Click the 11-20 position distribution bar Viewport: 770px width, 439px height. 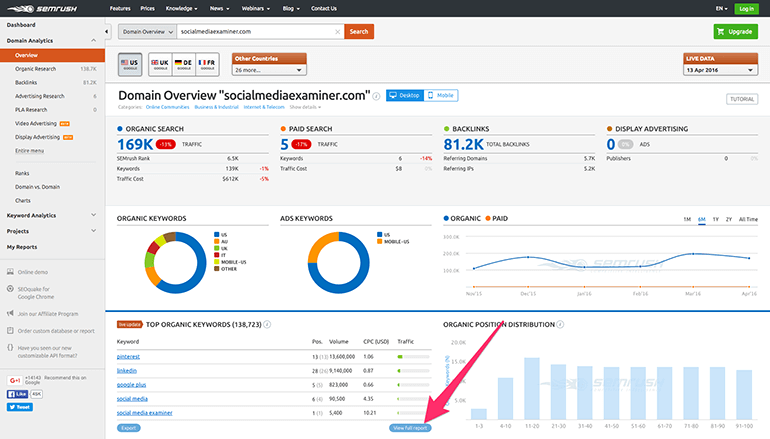pos(532,388)
